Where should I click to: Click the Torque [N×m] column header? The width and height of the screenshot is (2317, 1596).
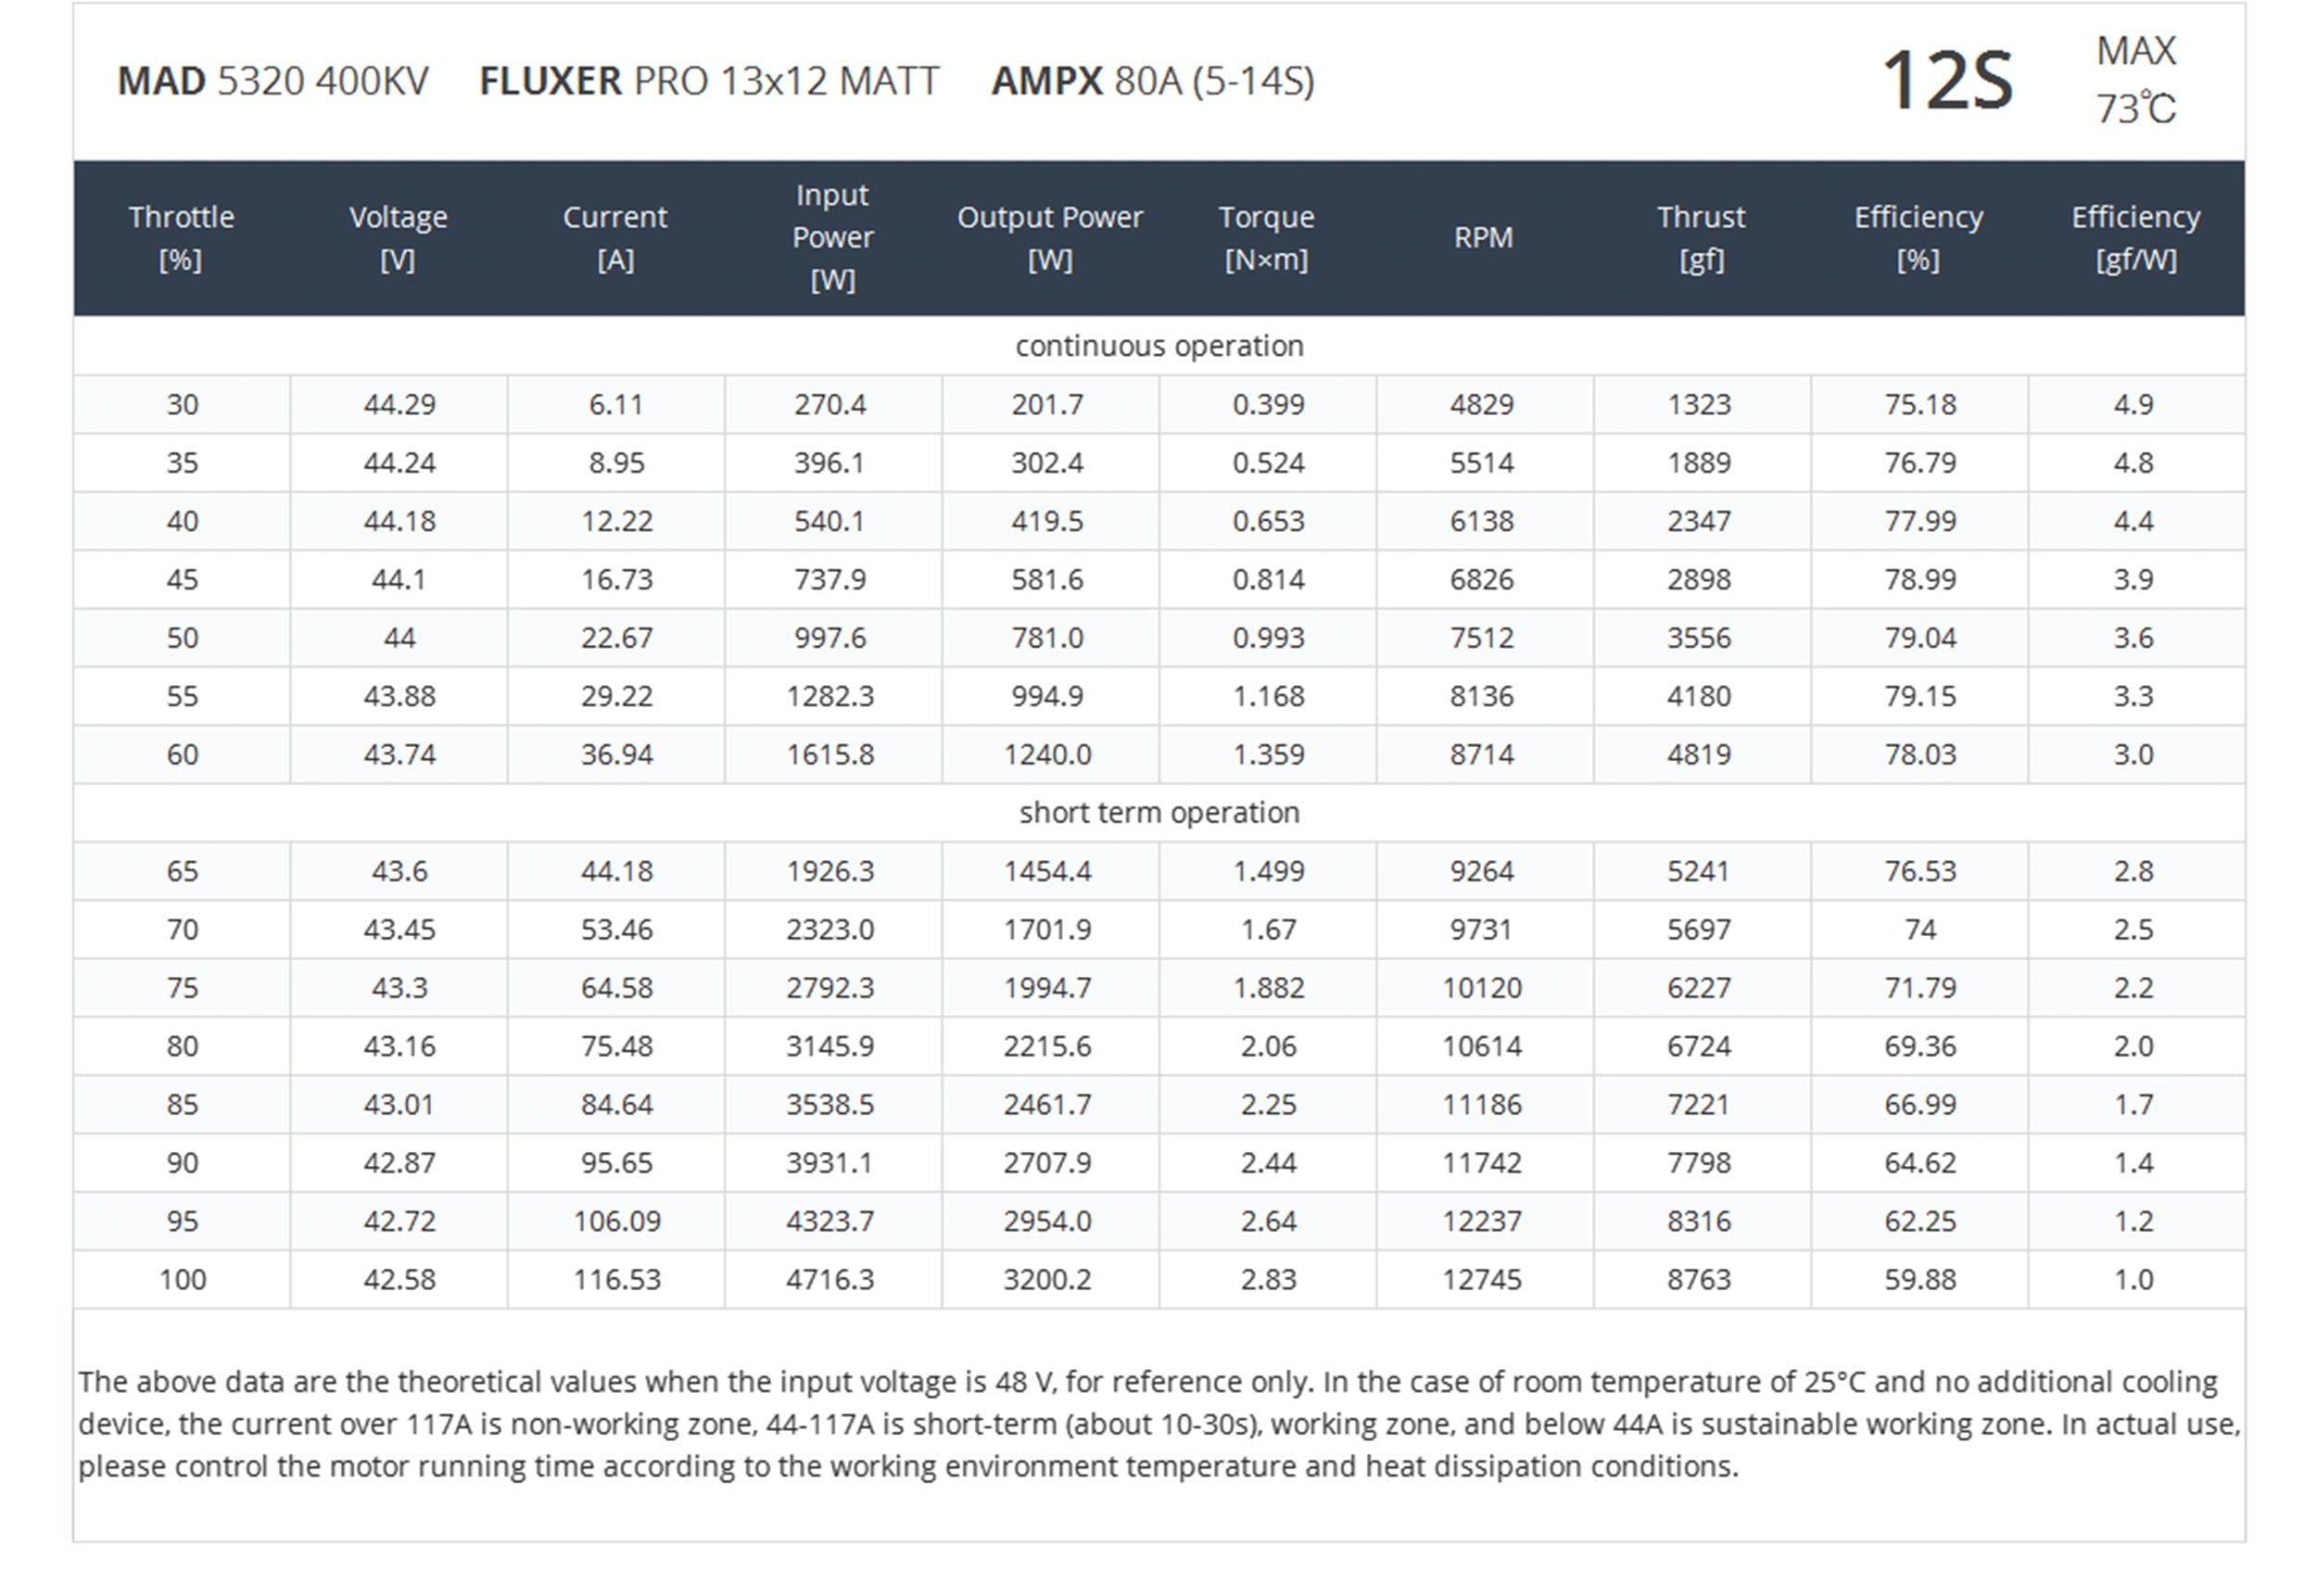point(1266,238)
